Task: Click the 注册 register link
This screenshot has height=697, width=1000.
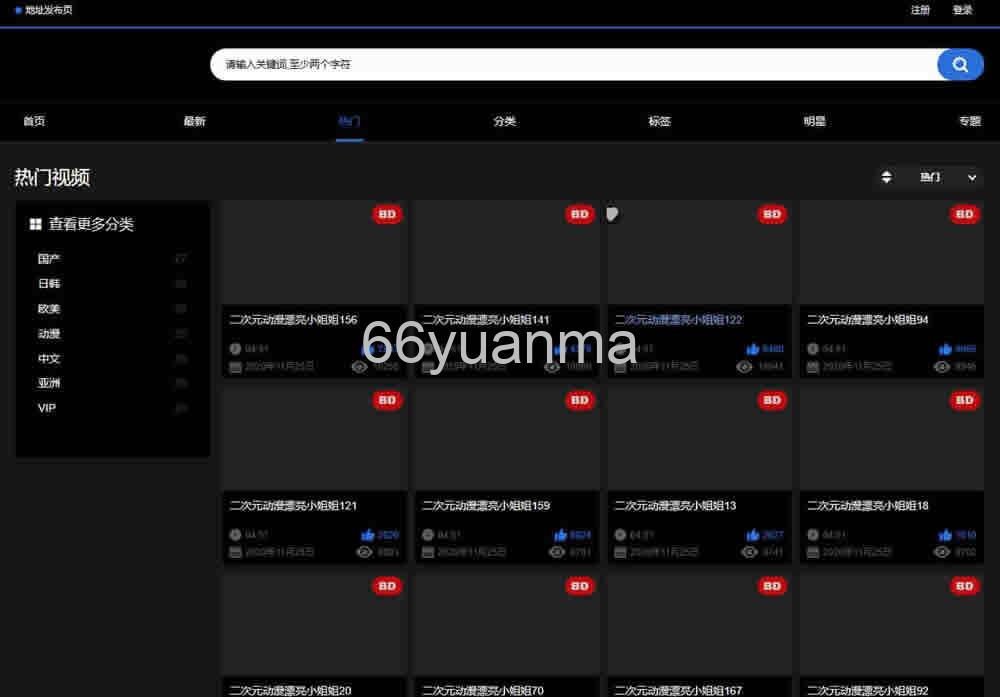Action: [x=919, y=10]
